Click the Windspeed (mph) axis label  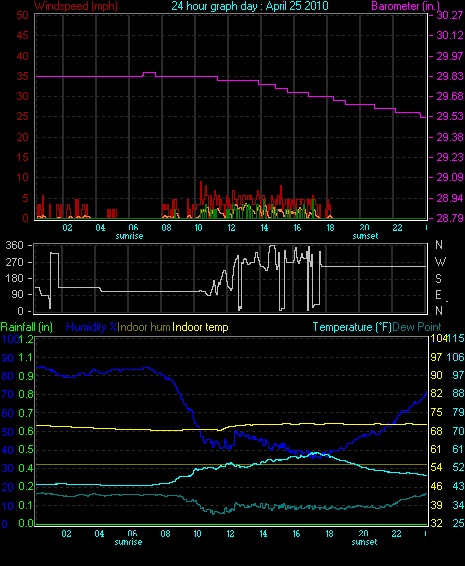[76, 6]
